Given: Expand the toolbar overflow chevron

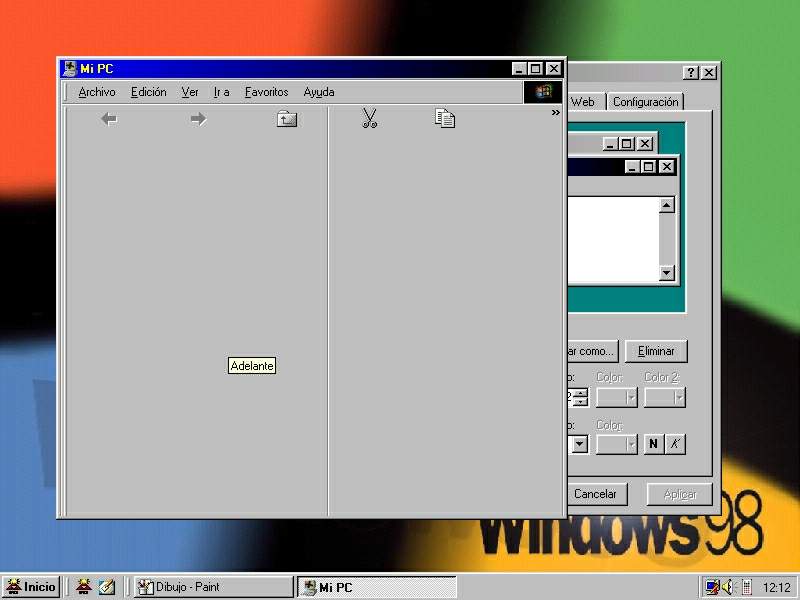Looking at the screenshot, I should tap(556, 112).
